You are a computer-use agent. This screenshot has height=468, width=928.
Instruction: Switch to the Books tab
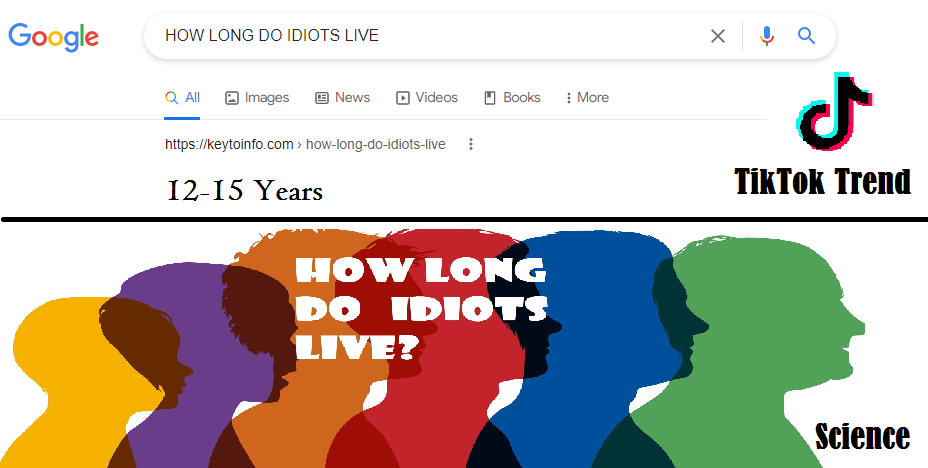(x=512, y=98)
